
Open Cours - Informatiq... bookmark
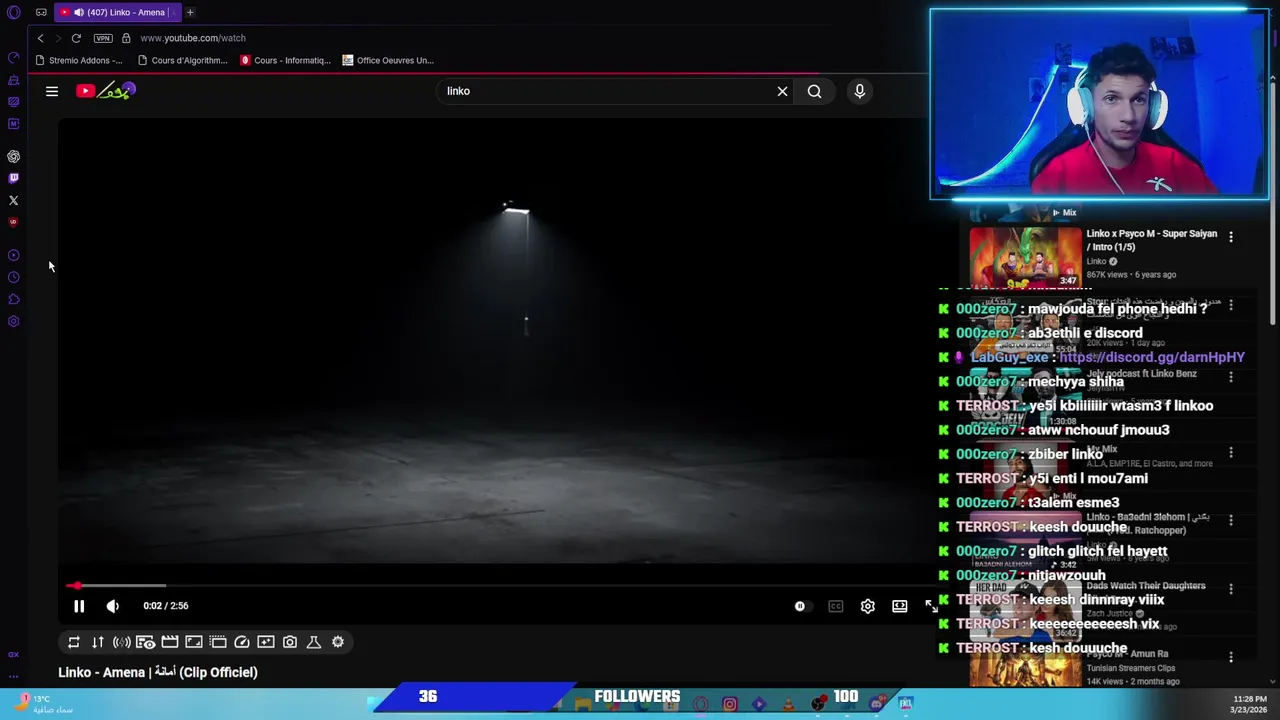point(285,60)
